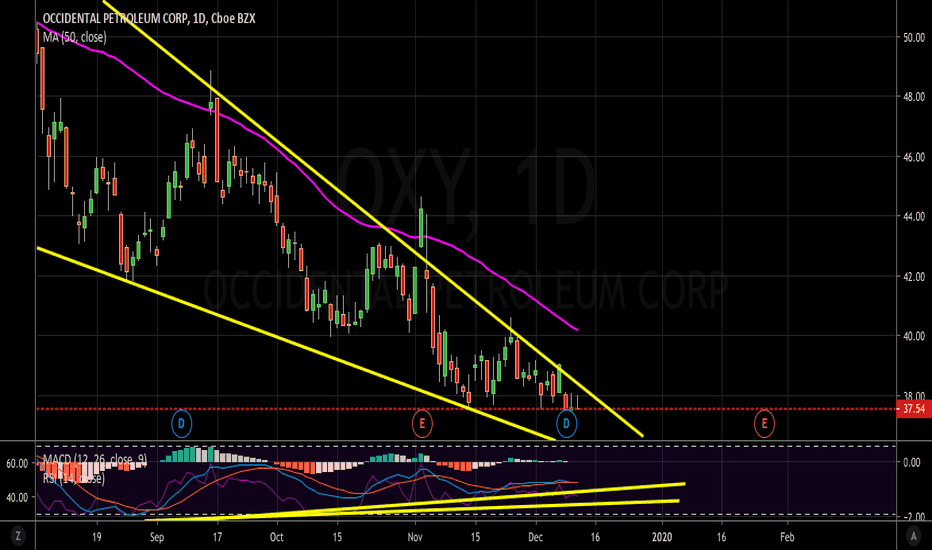Click the Dec label on time axis

536,537
